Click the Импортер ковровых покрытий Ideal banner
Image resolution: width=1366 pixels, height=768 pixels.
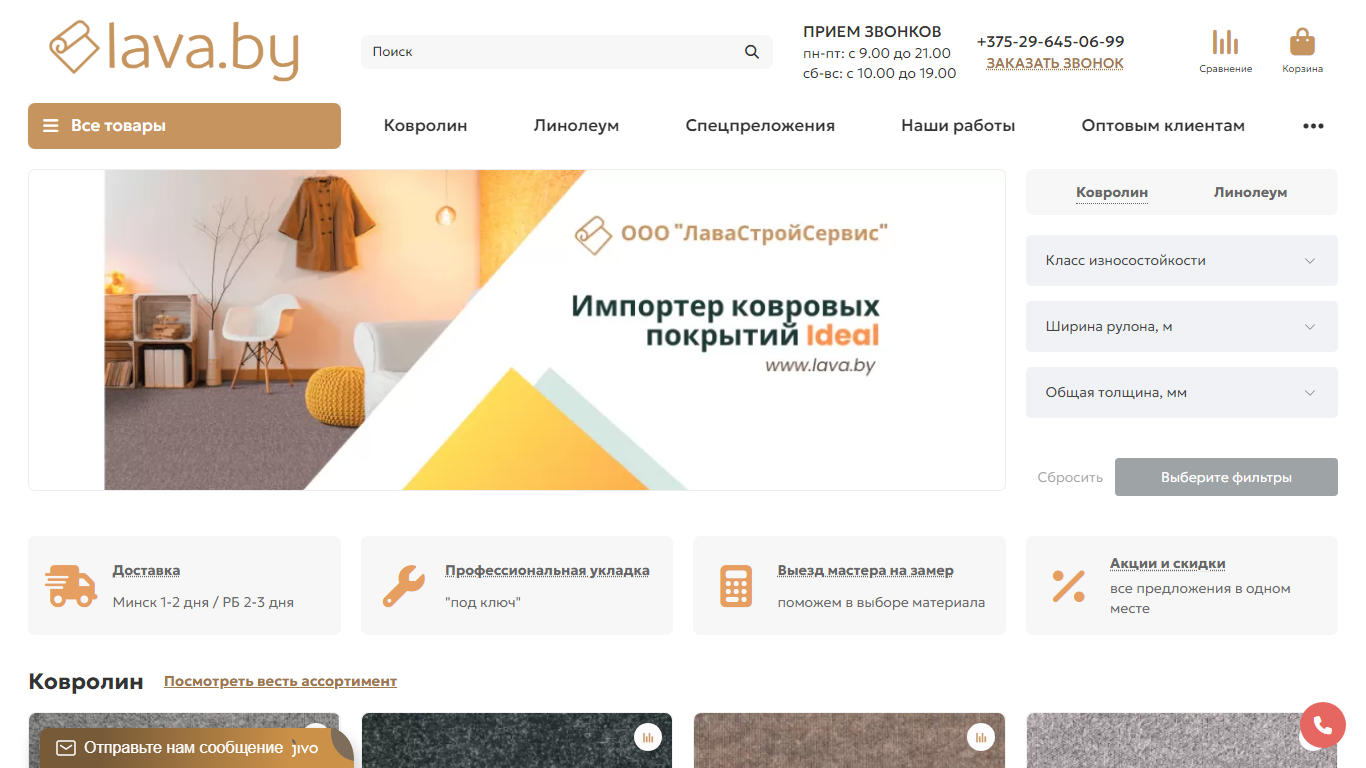pos(517,330)
